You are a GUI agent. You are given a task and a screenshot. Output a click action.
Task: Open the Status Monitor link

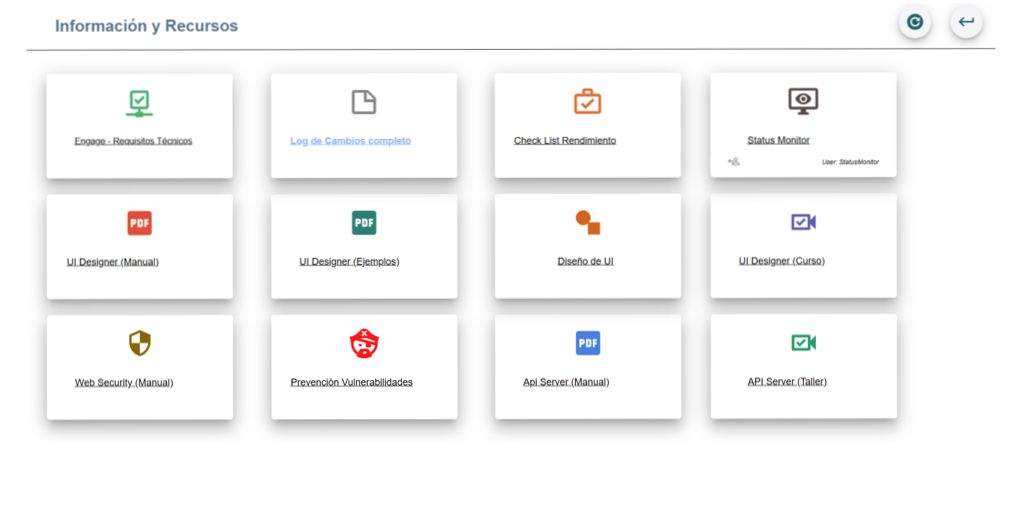coord(779,140)
